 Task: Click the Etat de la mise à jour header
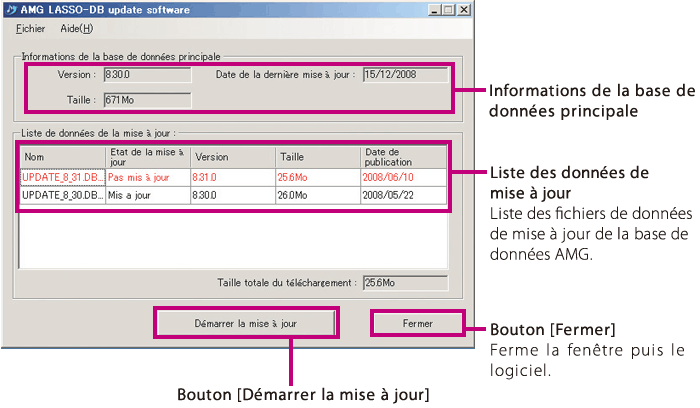click(147, 157)
